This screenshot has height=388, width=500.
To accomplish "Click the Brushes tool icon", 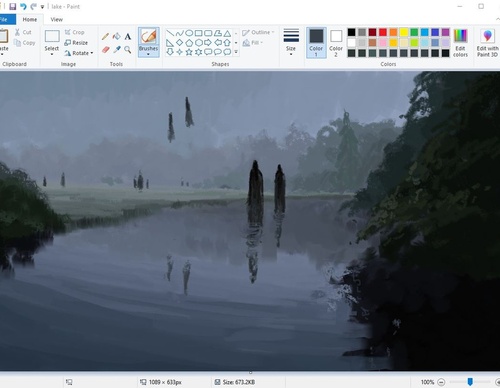I will click(x=148, y=36).
